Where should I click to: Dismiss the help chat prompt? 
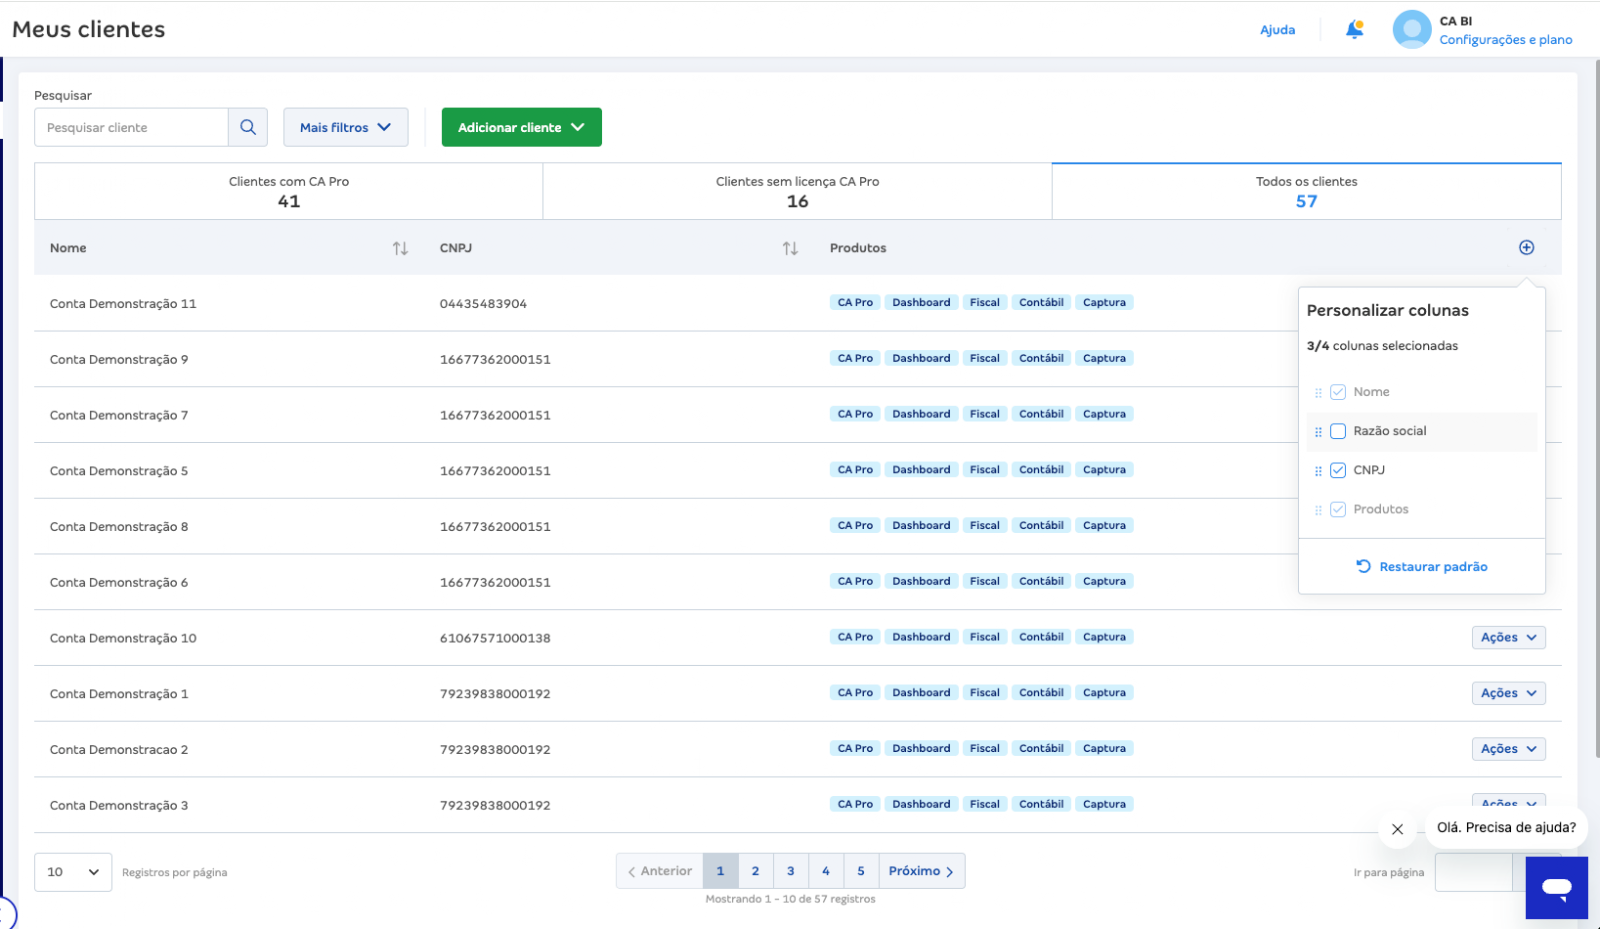(1397, 829)
